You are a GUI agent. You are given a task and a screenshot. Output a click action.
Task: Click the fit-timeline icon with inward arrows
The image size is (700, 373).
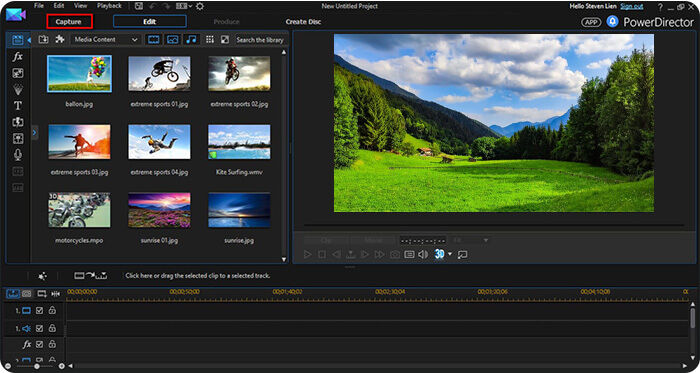pyautogui.click(x=56, y=294)
